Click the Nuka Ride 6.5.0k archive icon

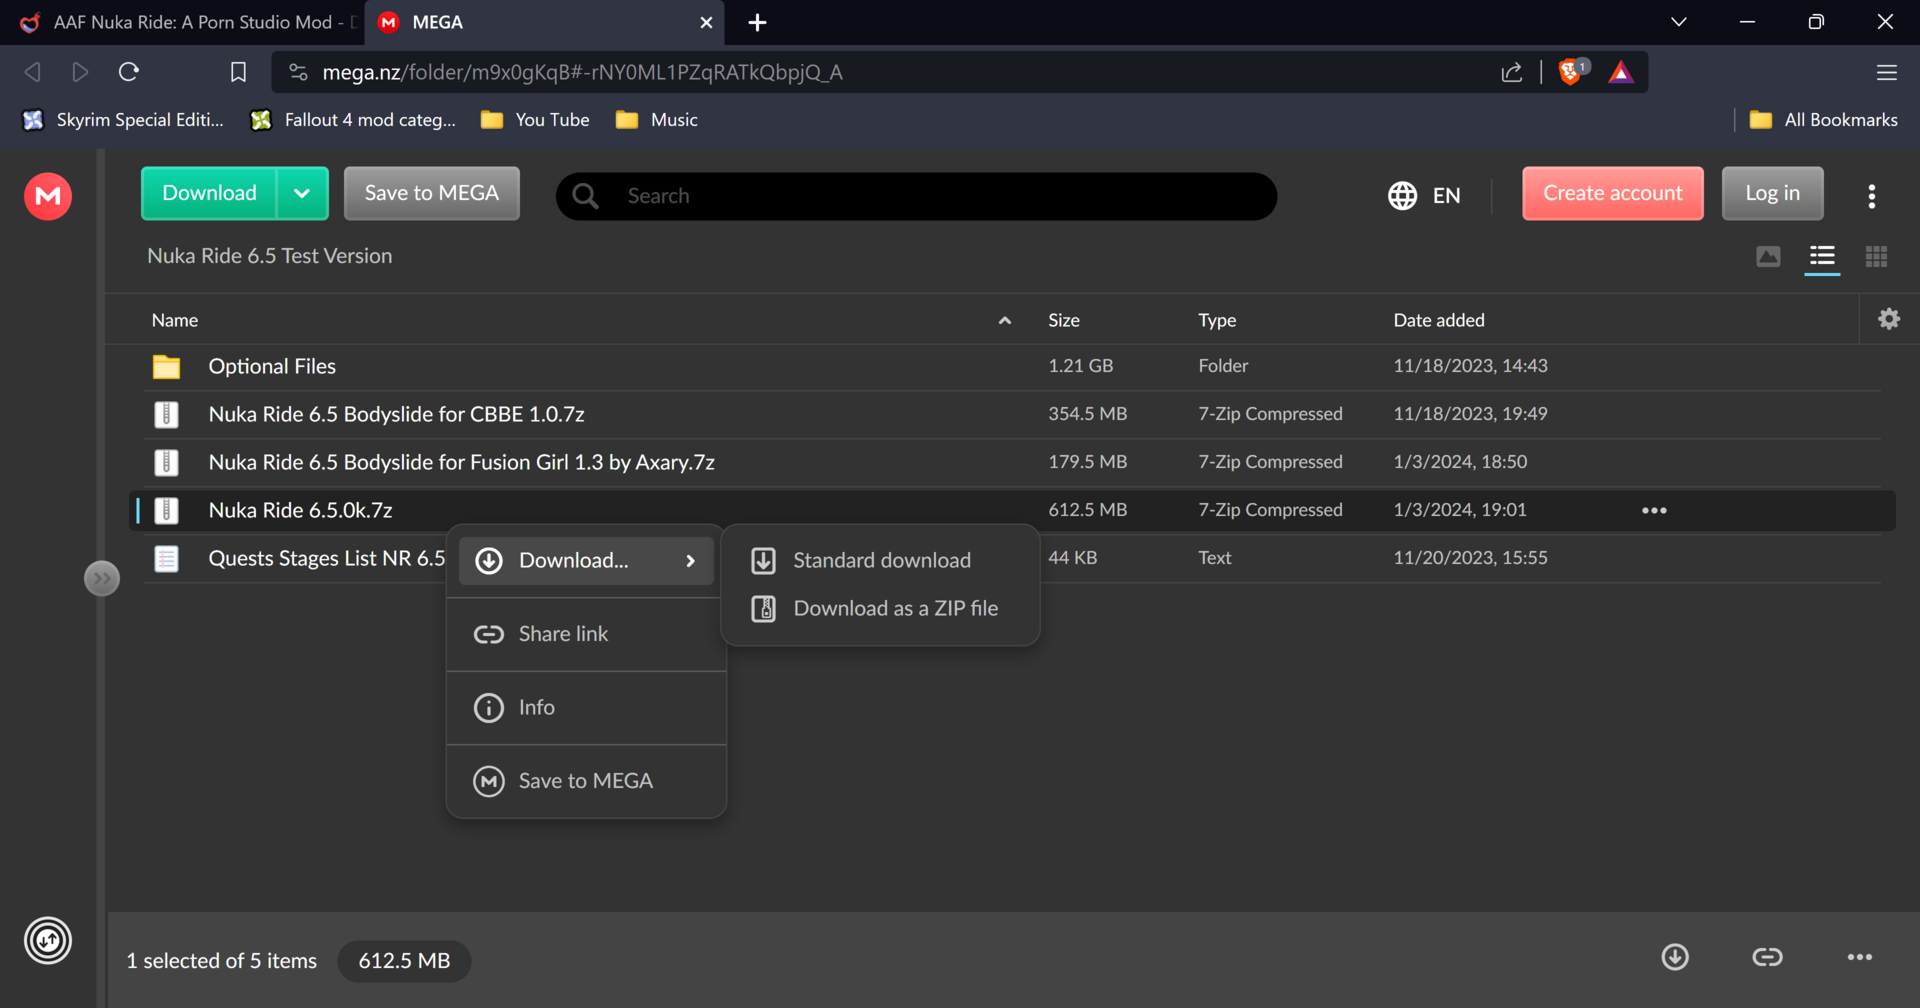(166, 510)
